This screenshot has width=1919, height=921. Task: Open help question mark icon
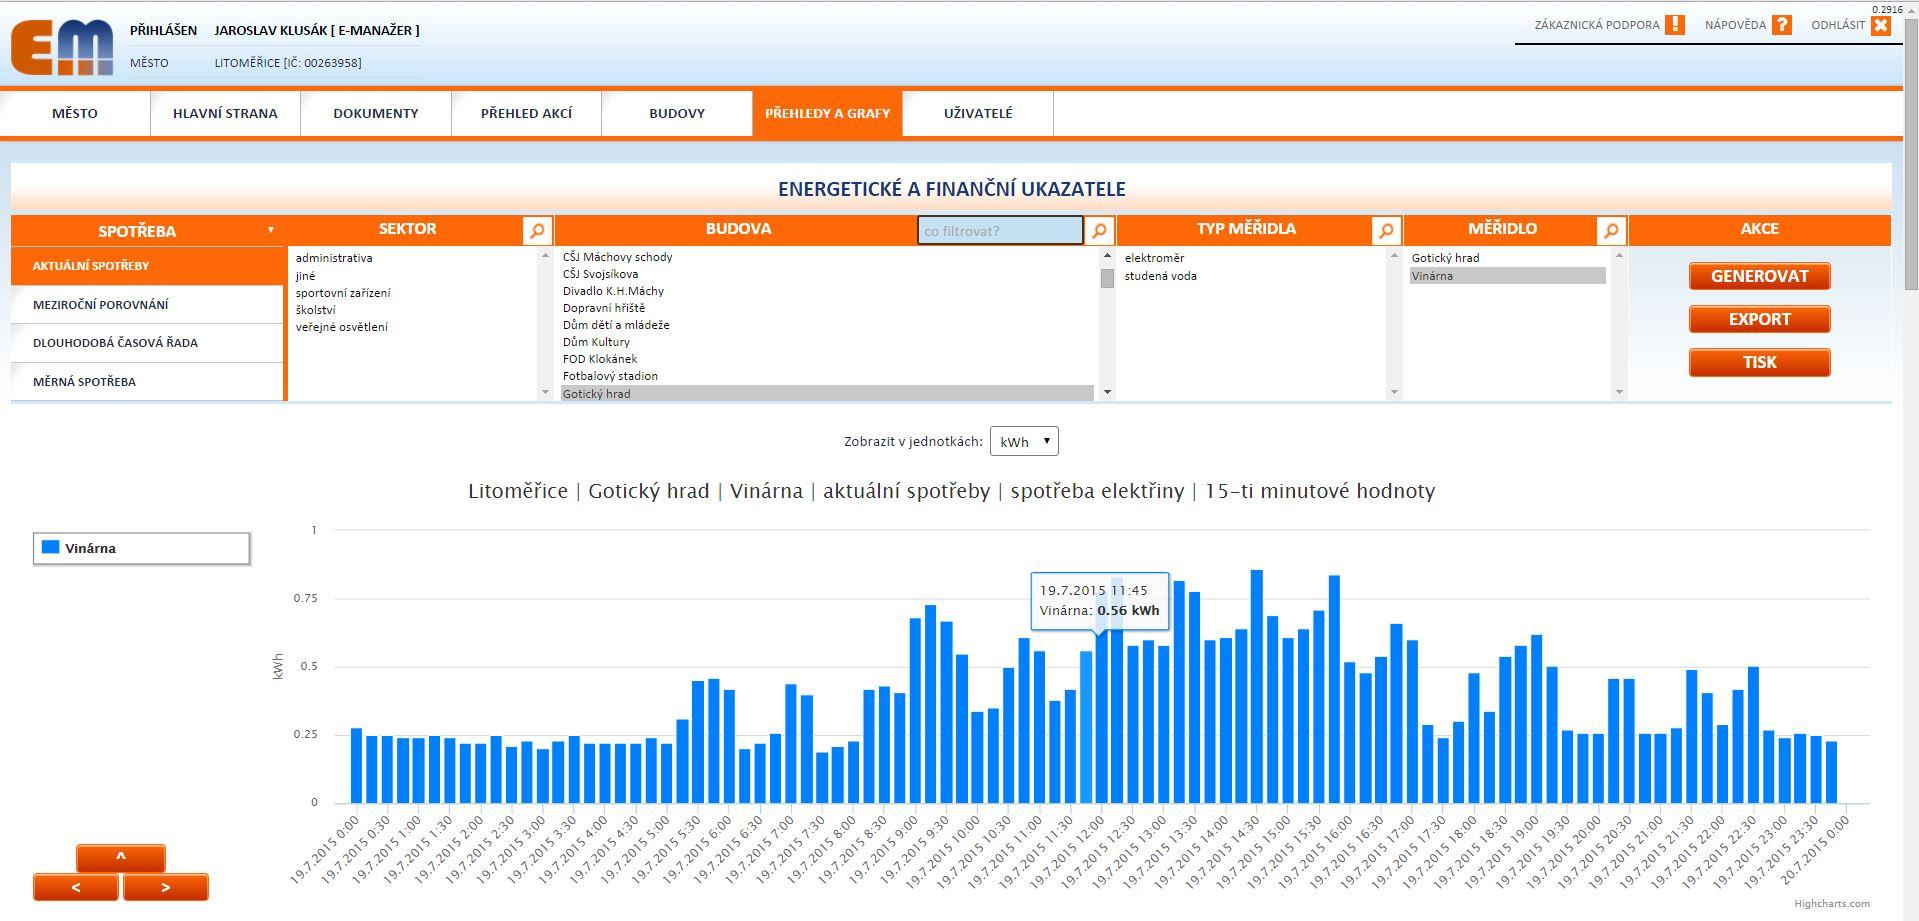pyautogui.click(x=1782, y=25)
